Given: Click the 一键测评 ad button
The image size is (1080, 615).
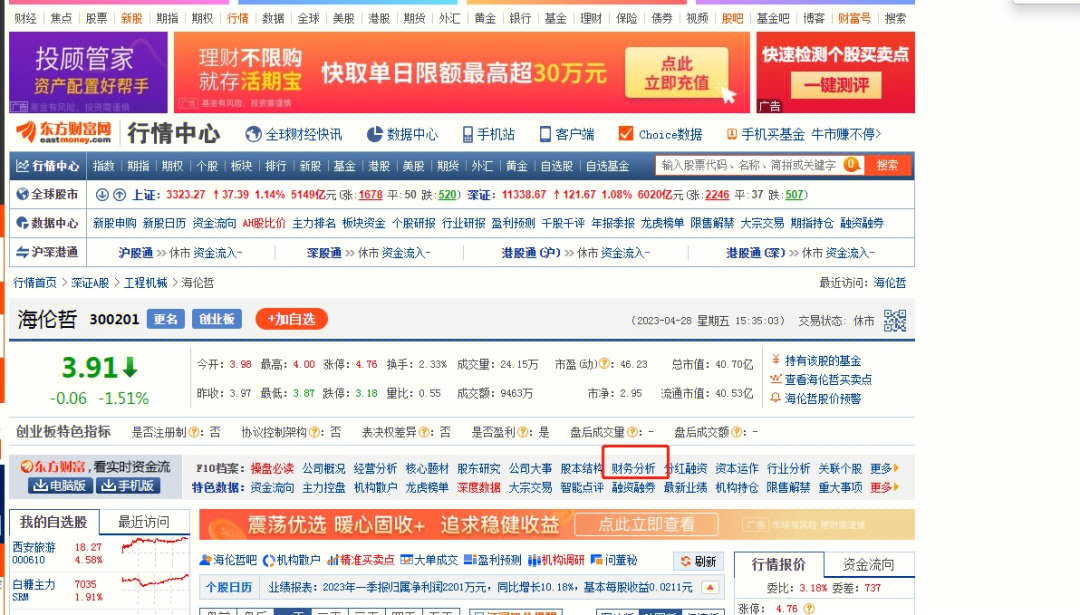Looking at the screenshot, I should click(x=836, y=85).
